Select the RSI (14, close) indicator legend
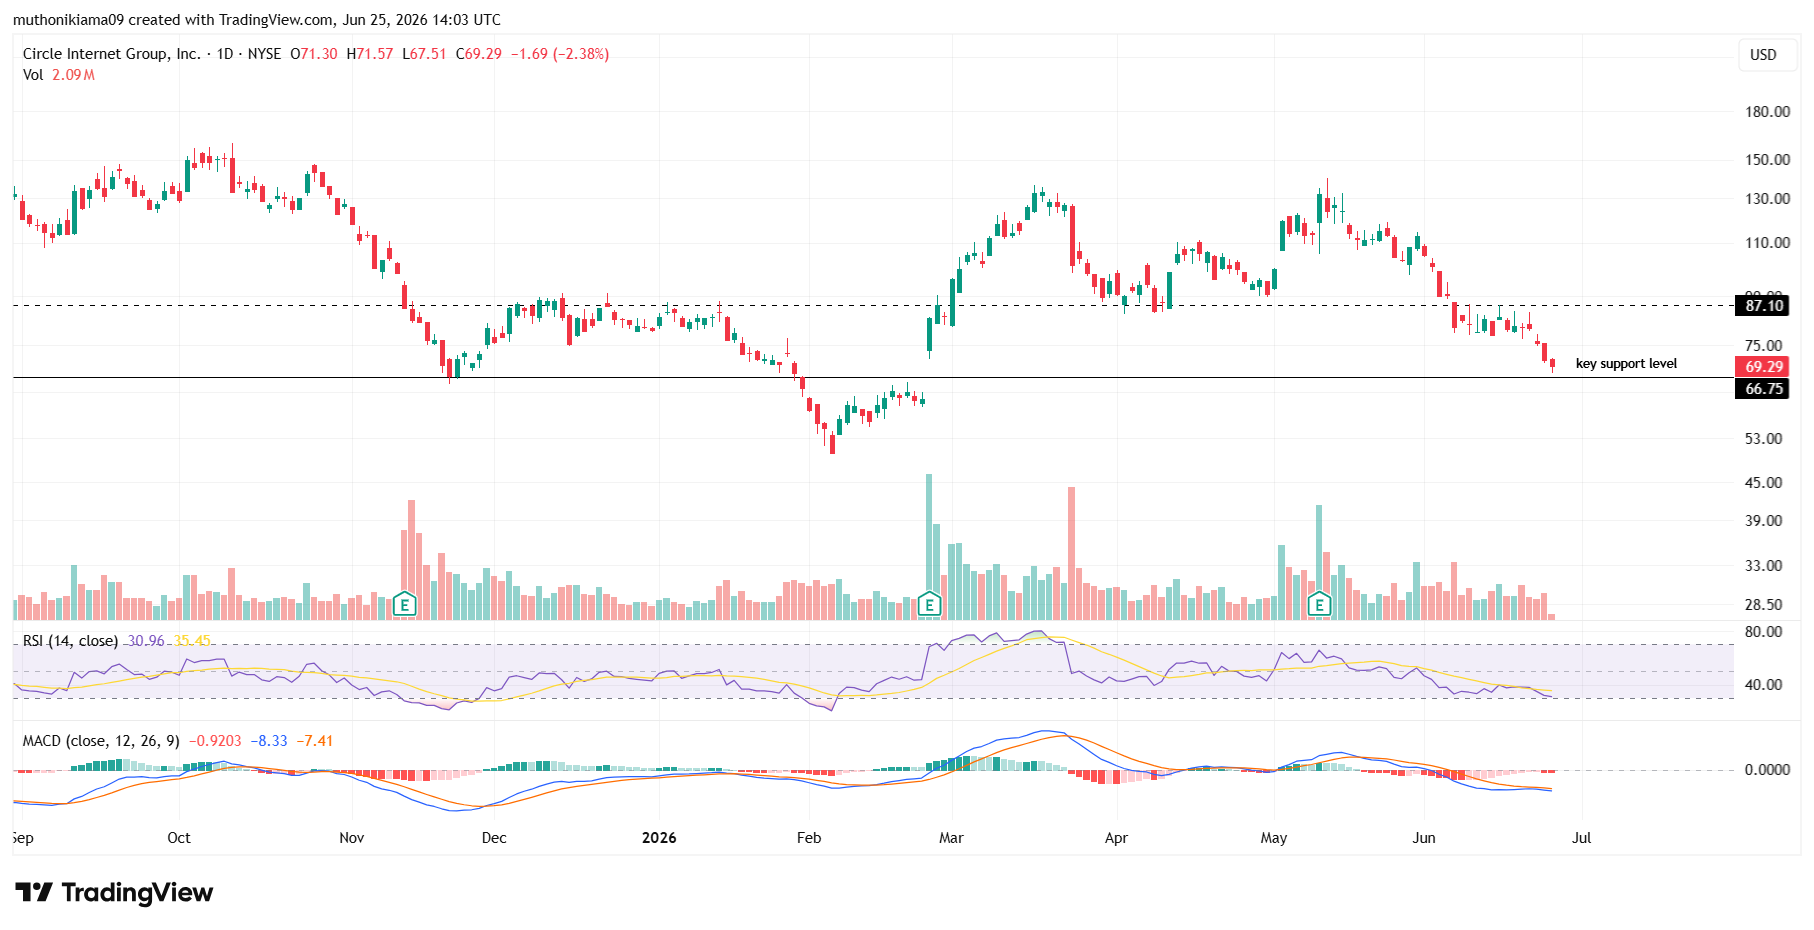1814x930 pixels. pyautogui.click(x=70, y=640)
